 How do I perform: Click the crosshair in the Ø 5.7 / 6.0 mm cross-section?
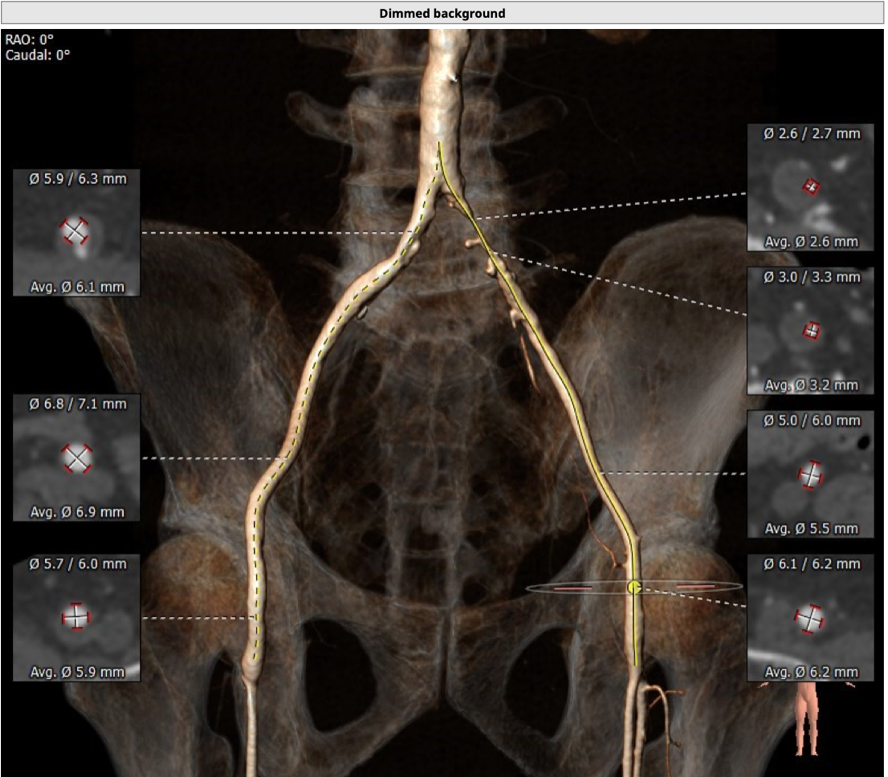click(76, 617)
